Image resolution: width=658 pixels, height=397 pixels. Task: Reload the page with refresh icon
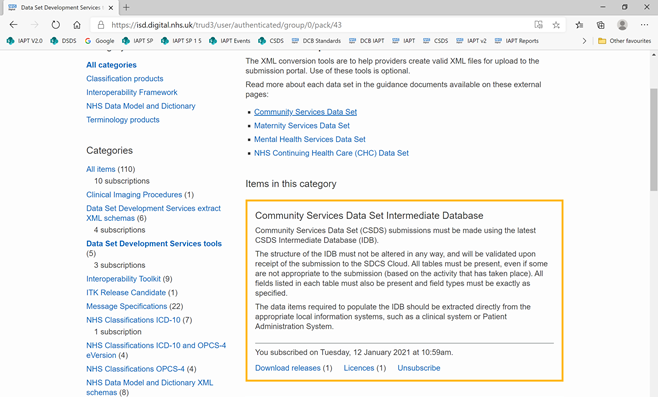click(55, 25)
